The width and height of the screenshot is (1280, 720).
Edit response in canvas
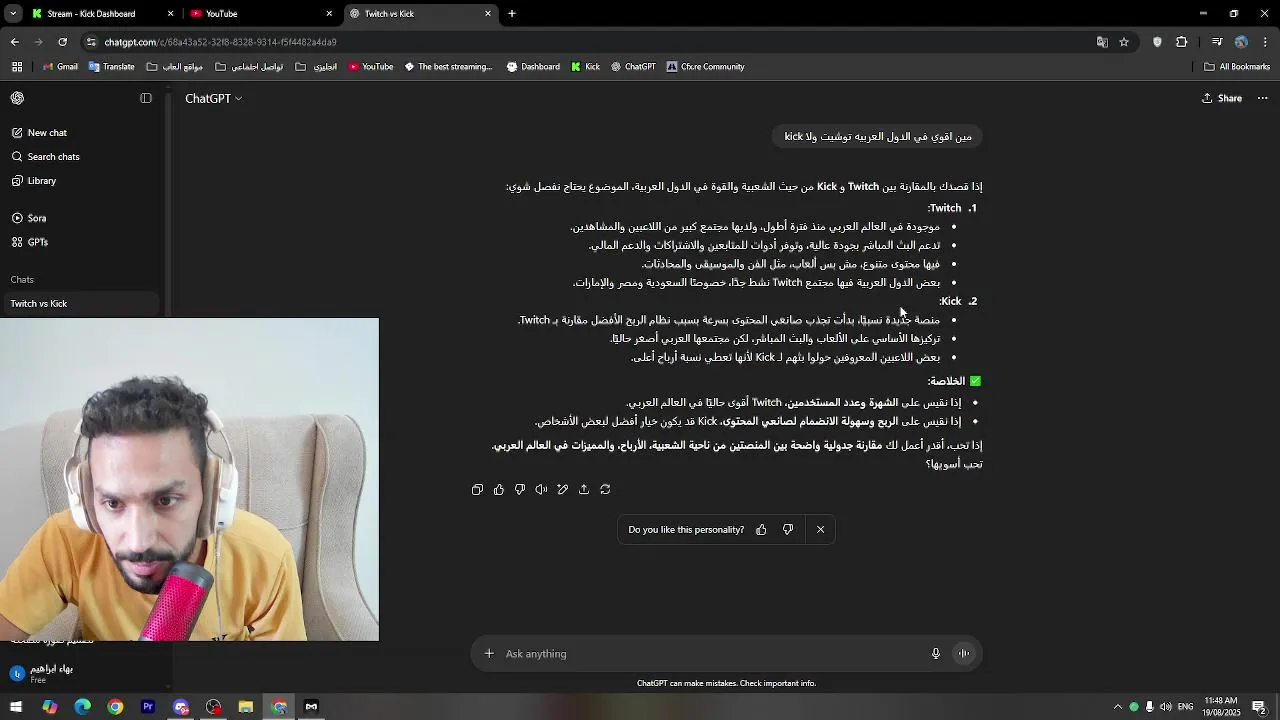[x=563, y=489]
